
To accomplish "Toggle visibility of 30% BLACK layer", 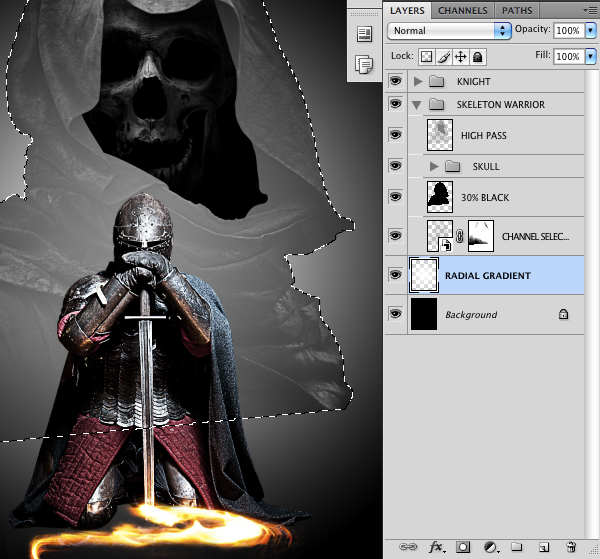I will point(396,196).
